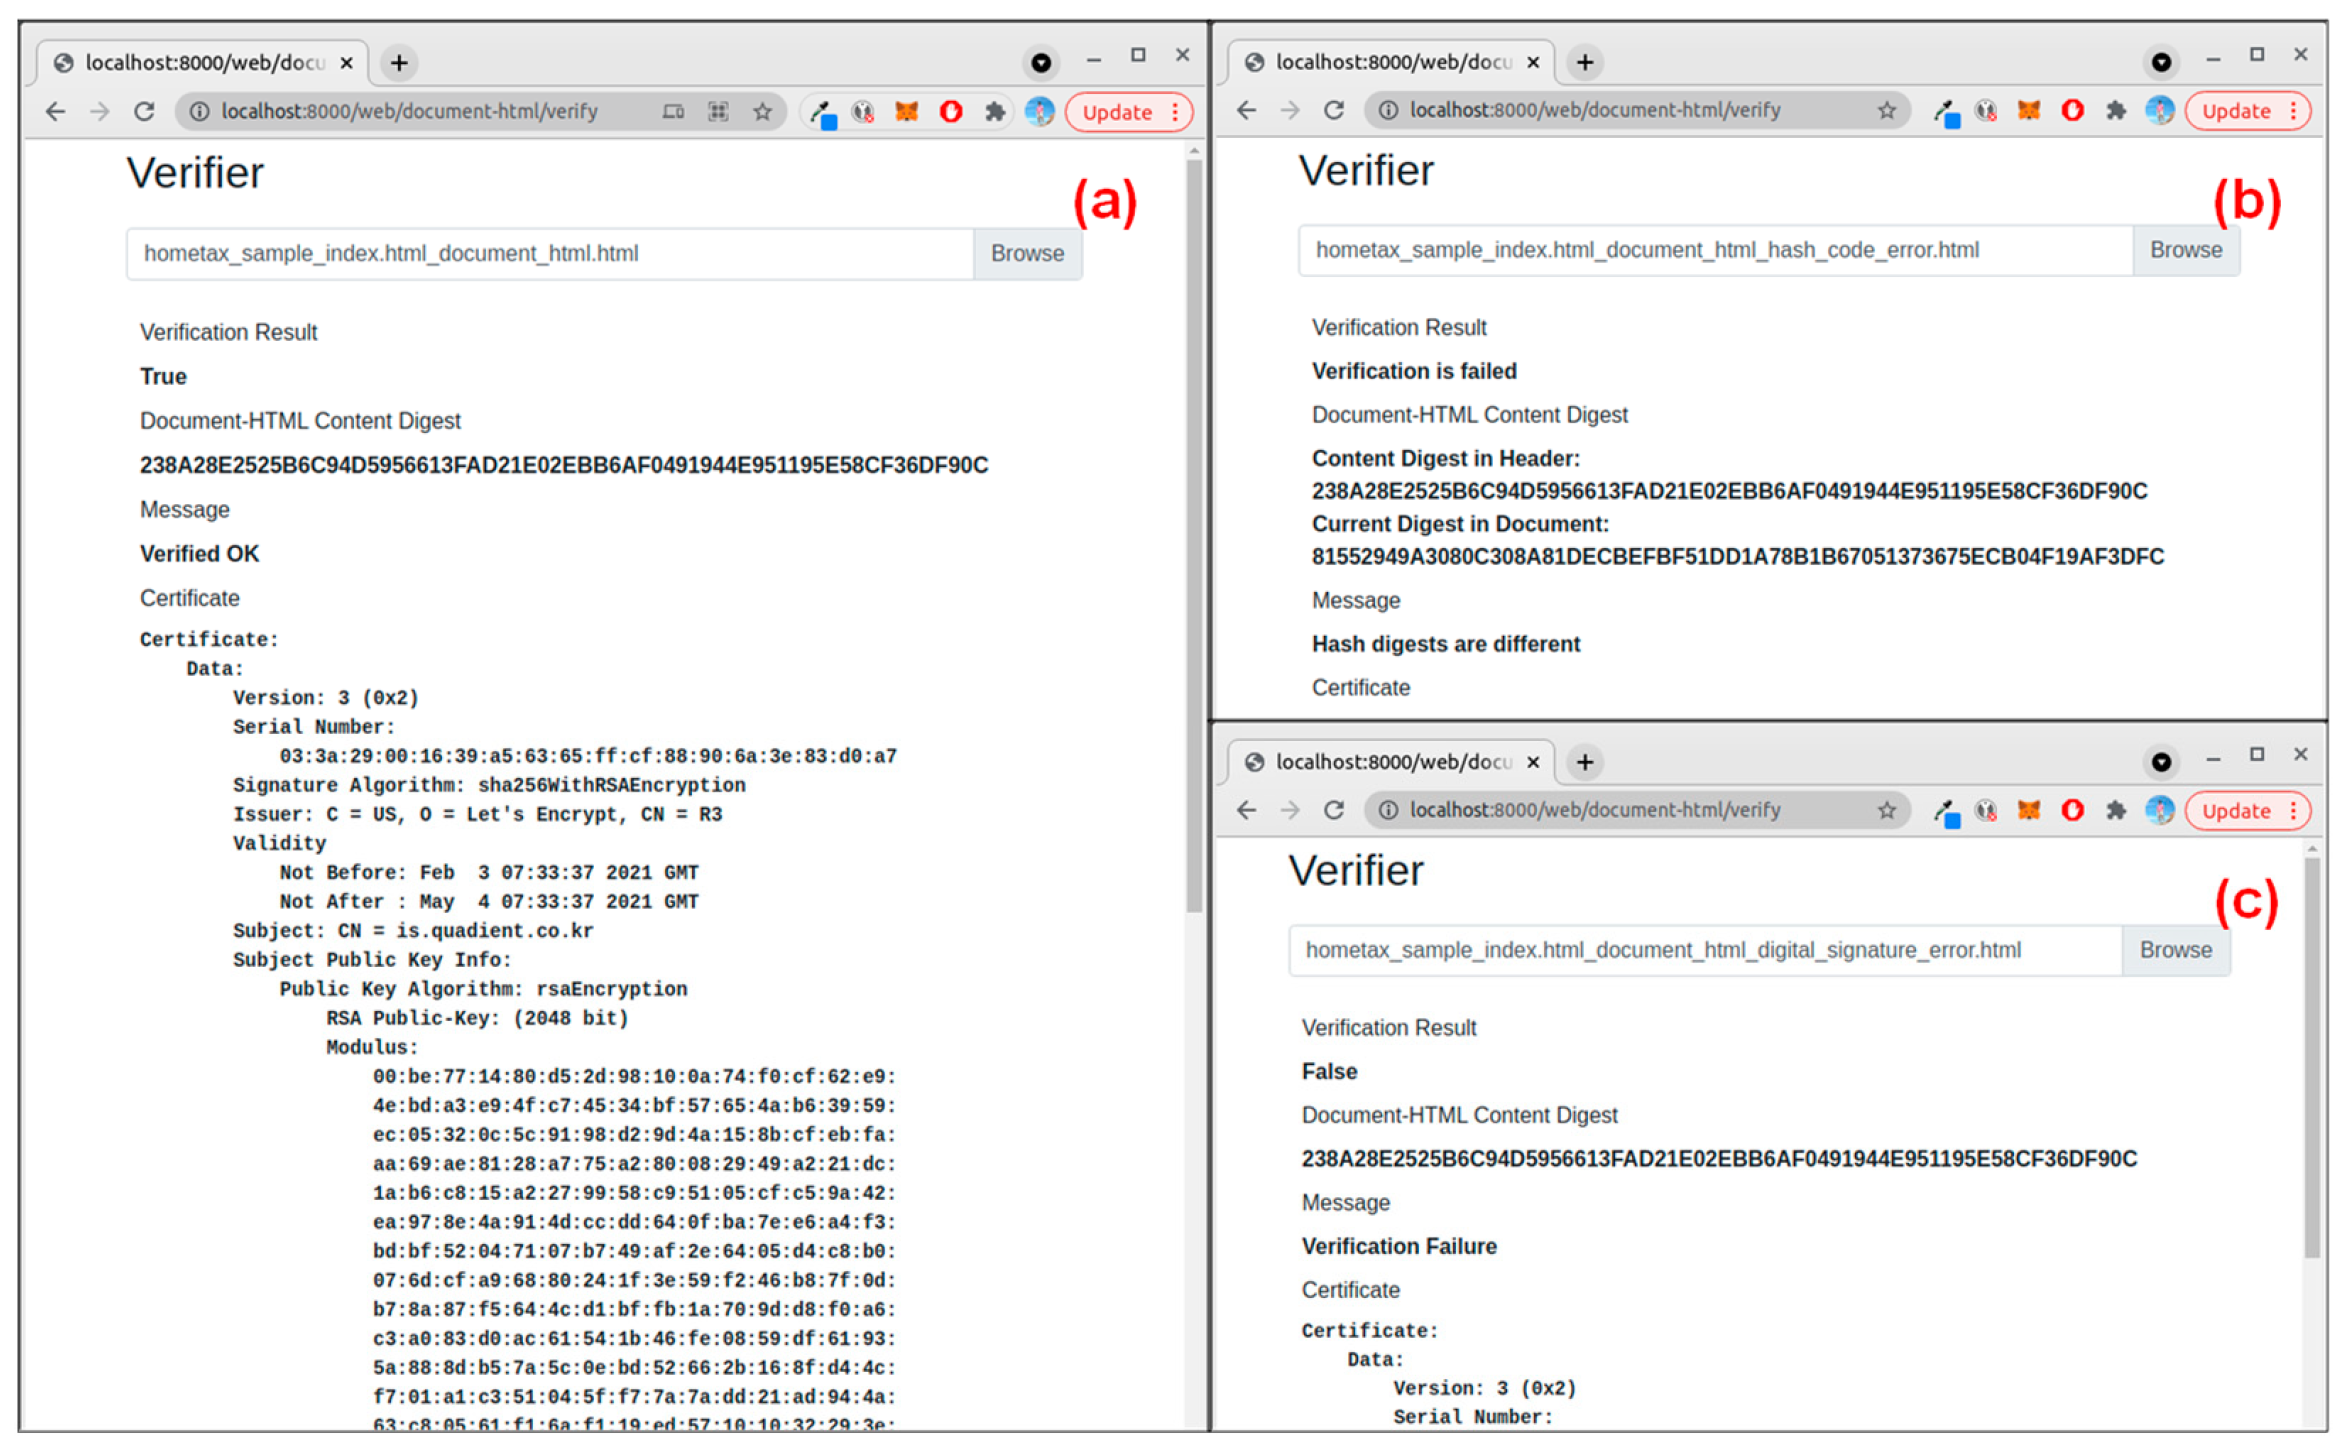The width and height of the screenshot is (2342, 1452).
Task: Click profile avatar in window (b)
Action: 2159,110
